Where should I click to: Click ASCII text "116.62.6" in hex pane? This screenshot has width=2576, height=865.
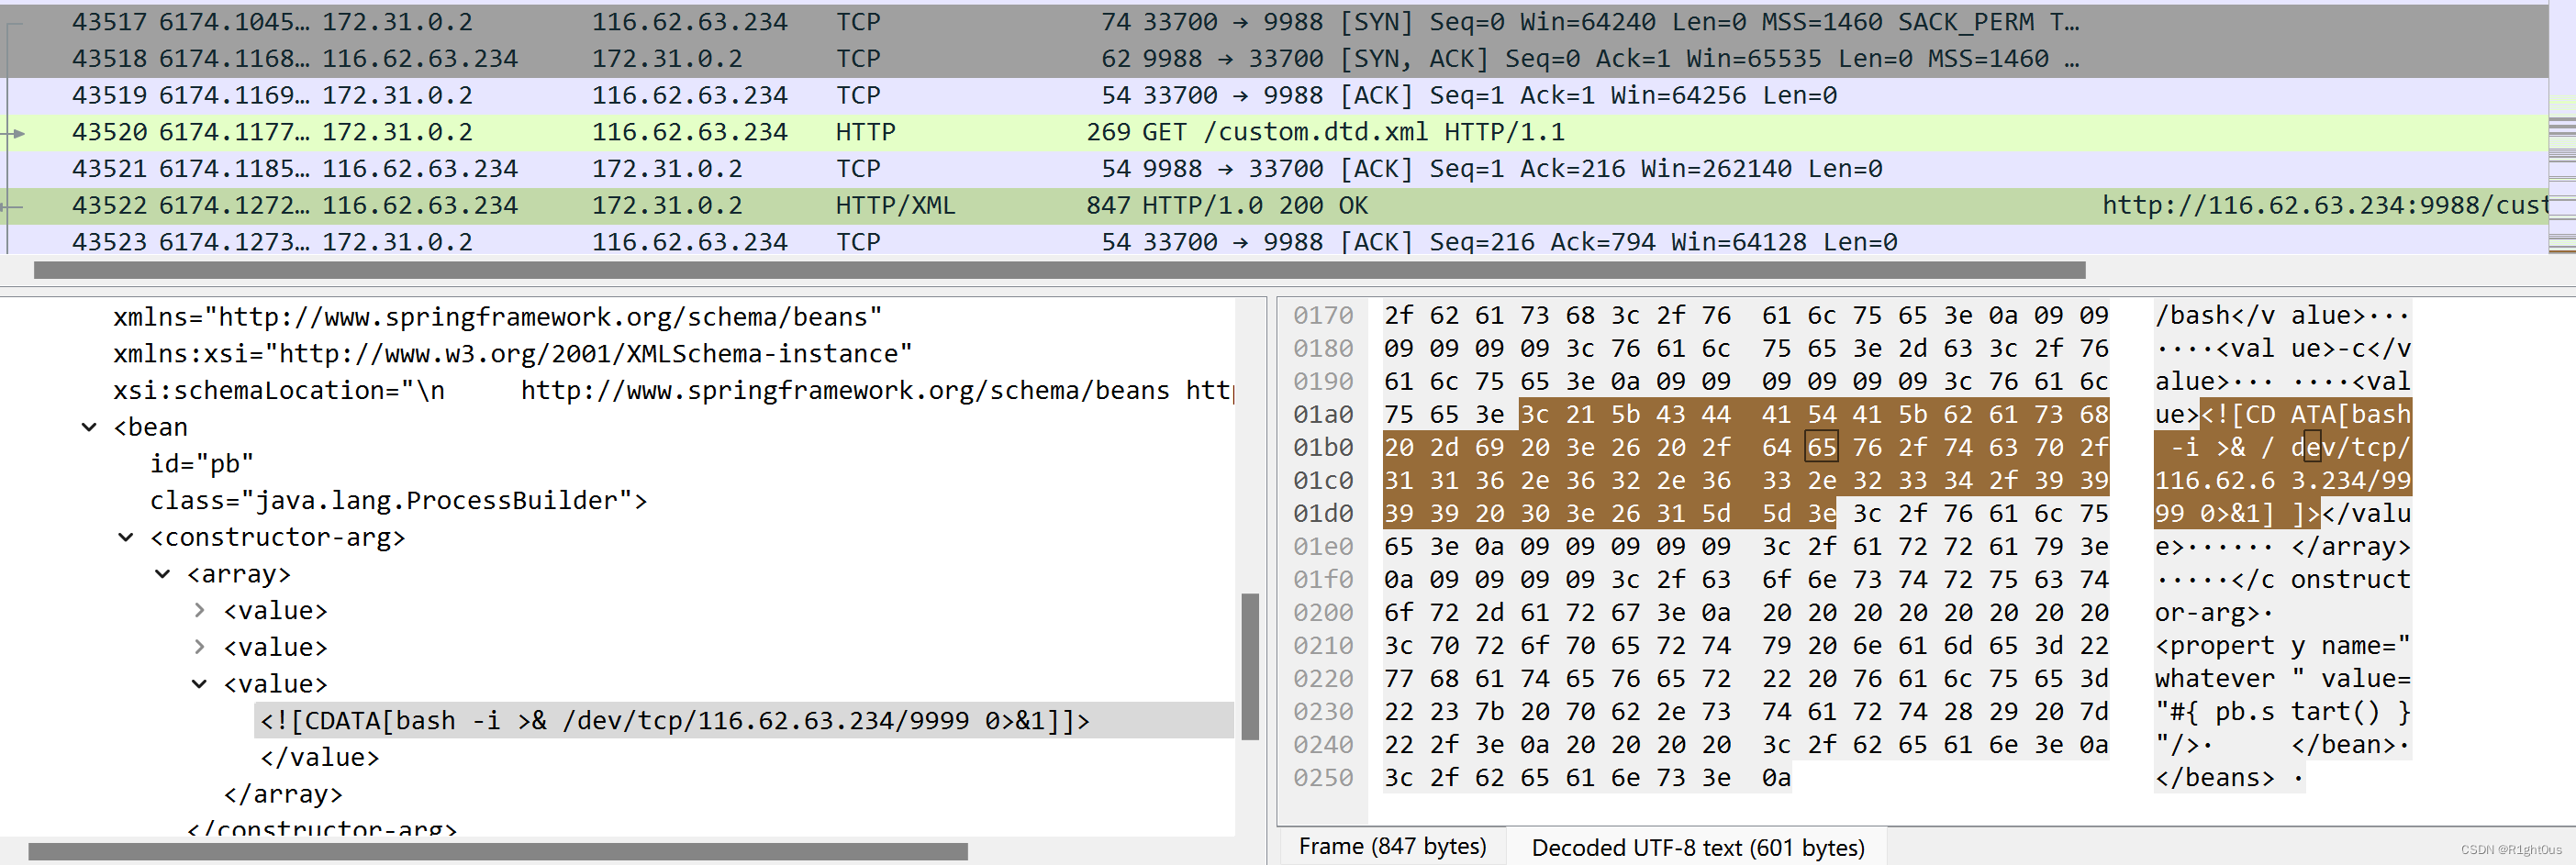[2214, 480]
